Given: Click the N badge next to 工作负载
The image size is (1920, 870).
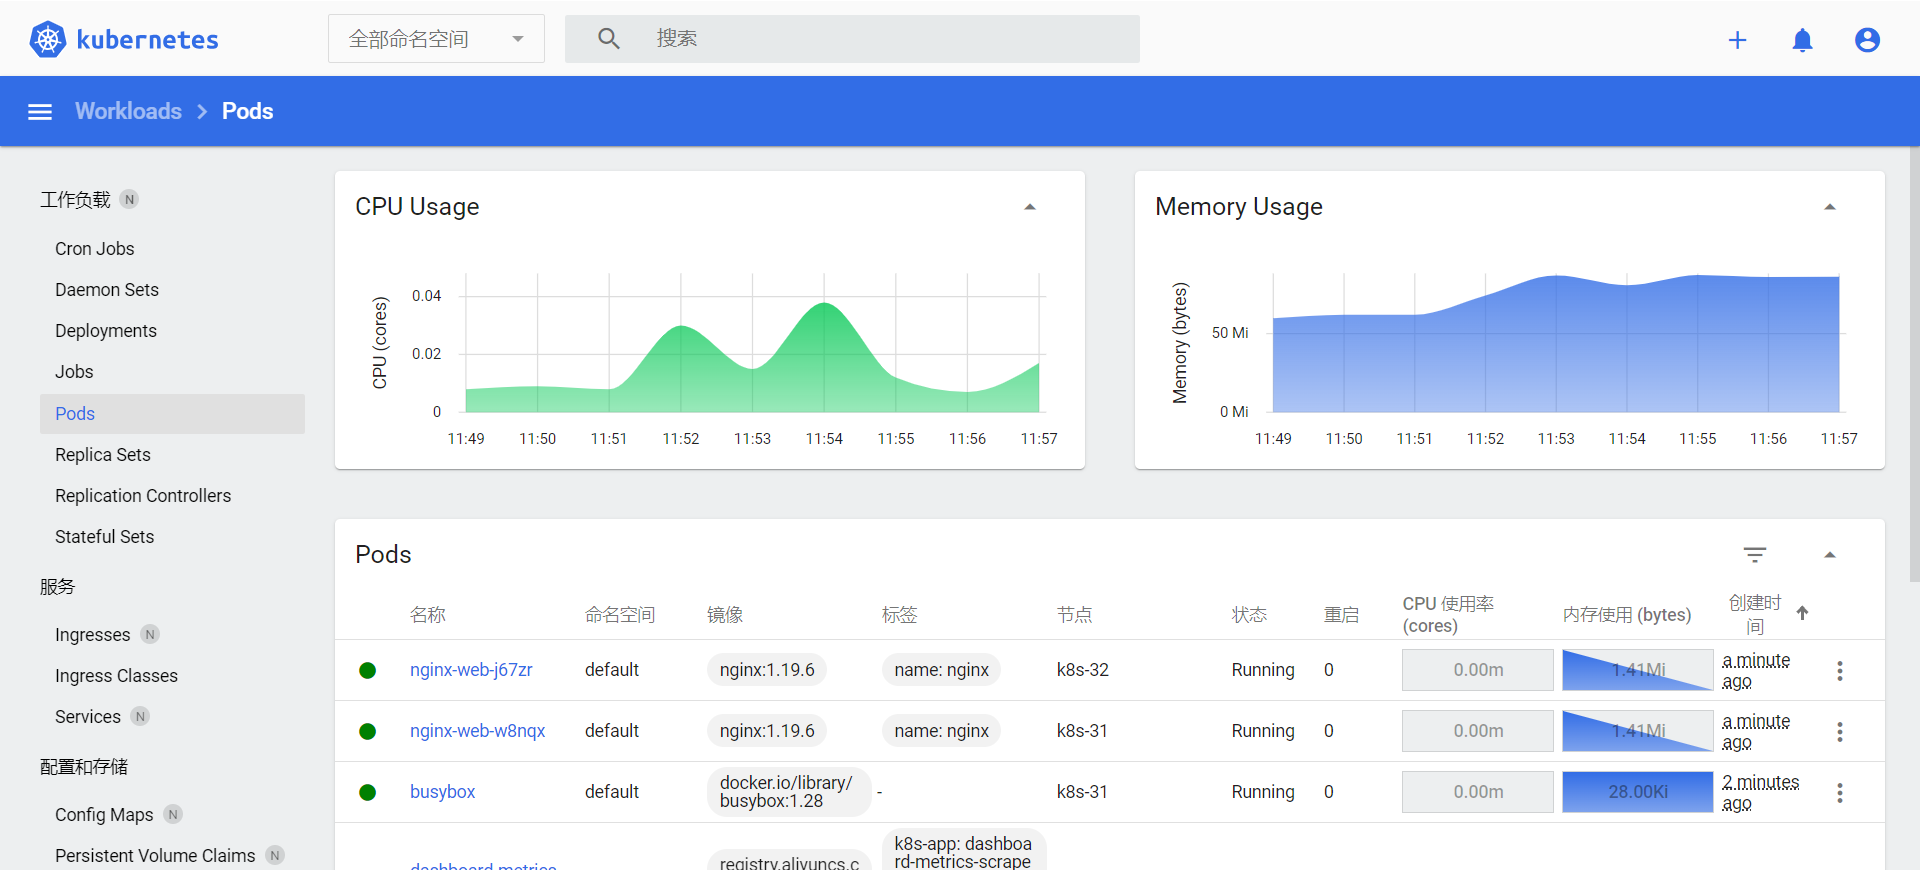Looking at the screenshot, I should pos(129,199).
